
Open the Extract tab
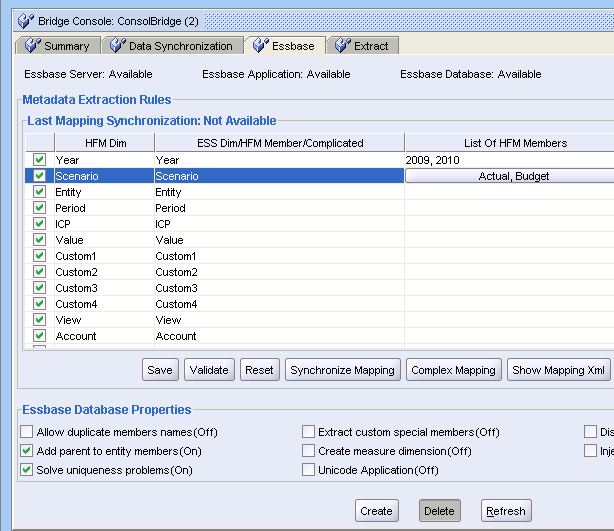[371, 46]
